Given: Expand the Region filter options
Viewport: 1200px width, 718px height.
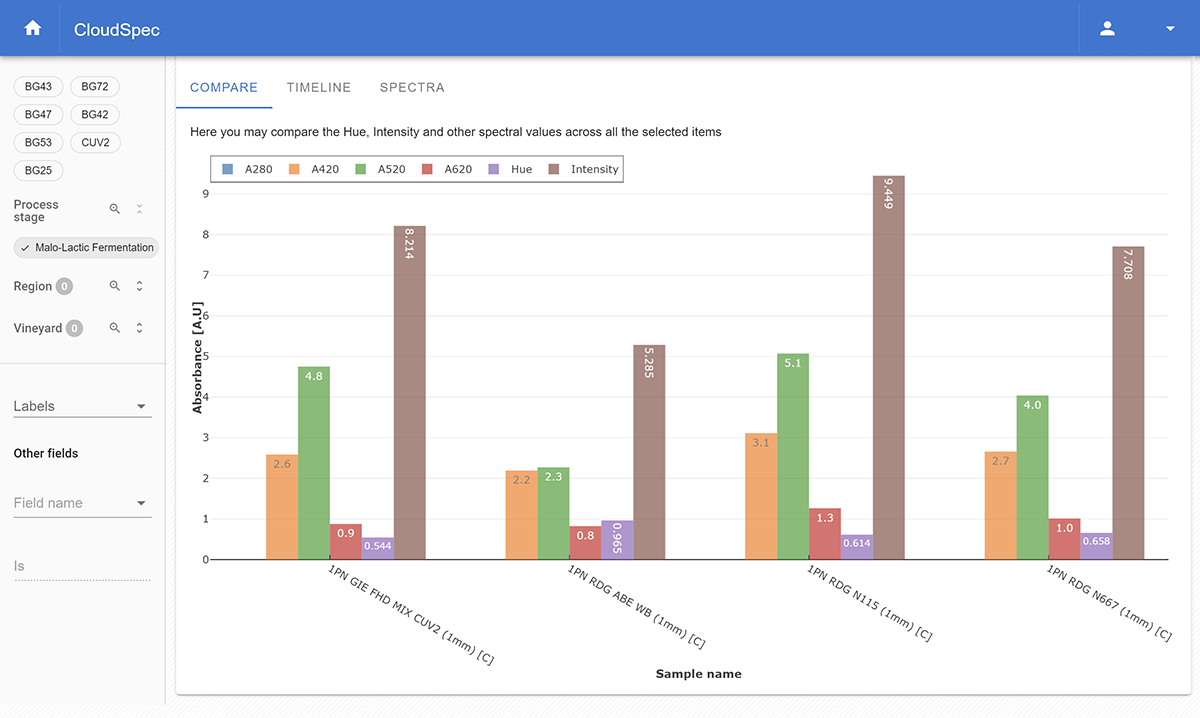Looking at the screenshot, I should tap(138, 286).
